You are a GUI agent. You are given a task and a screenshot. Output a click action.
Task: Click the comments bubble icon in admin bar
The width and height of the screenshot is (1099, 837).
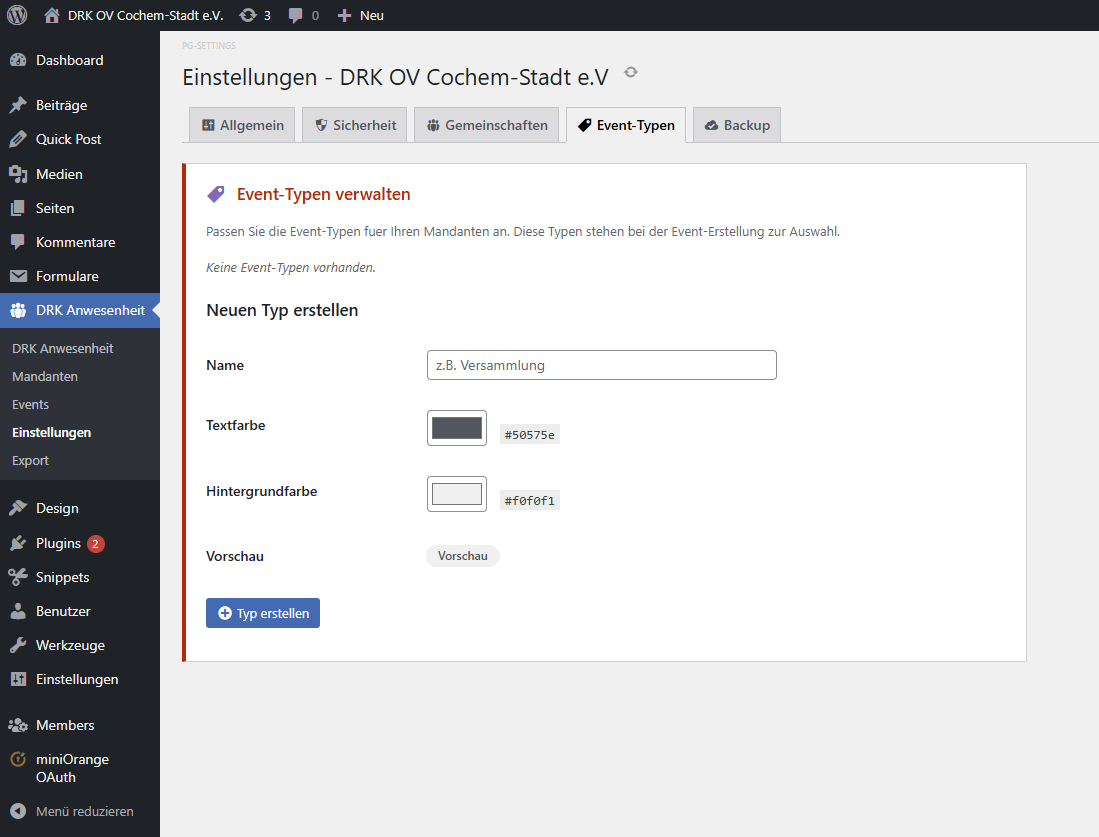coord(295,15)
